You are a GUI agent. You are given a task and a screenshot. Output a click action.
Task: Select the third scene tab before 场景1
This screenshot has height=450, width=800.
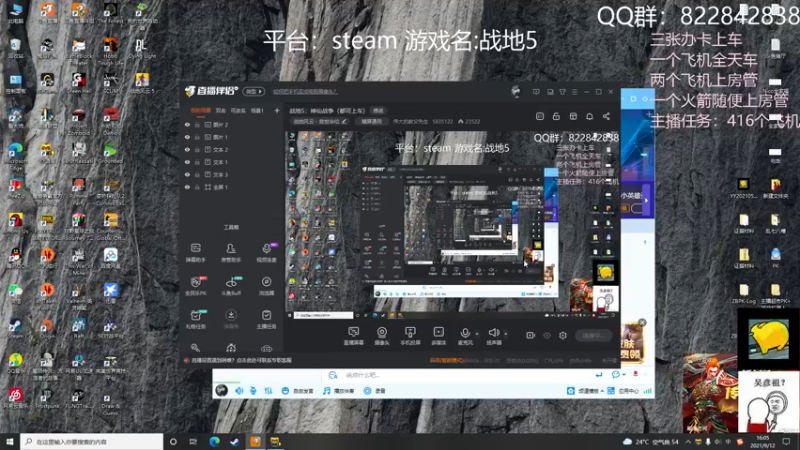(238, 110)
